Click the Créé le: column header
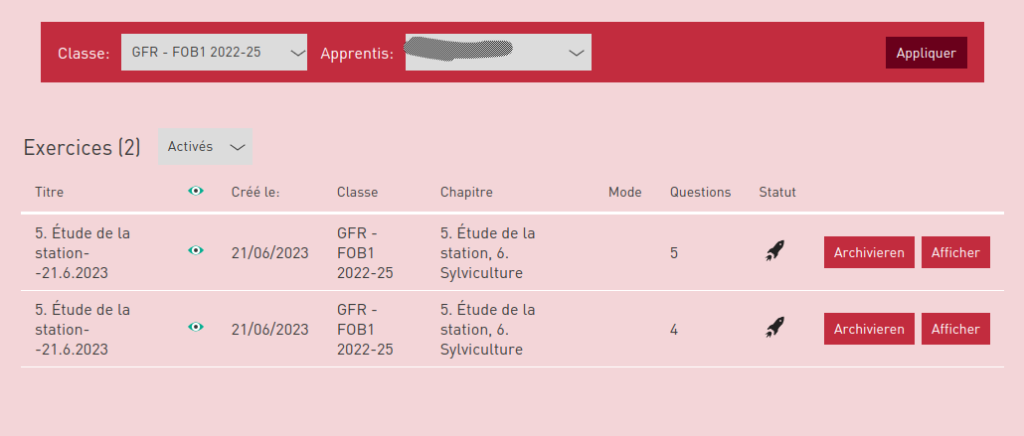 [x=255, y=192]
